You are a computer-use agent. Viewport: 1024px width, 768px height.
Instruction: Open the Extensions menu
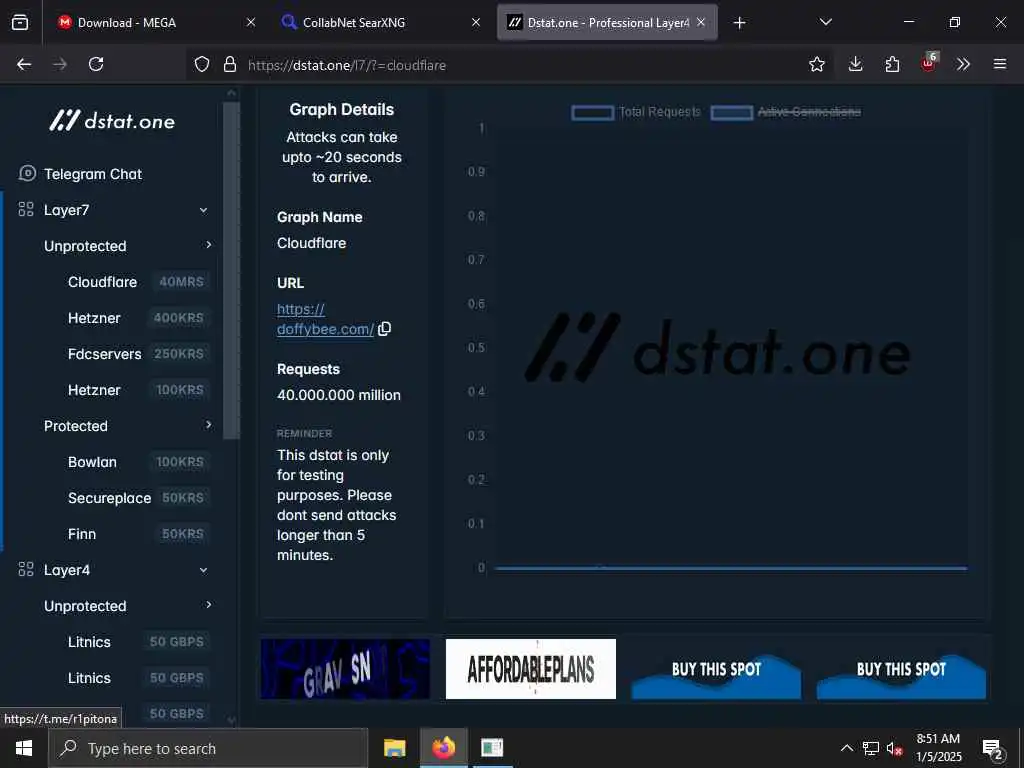tap(892, 64)
